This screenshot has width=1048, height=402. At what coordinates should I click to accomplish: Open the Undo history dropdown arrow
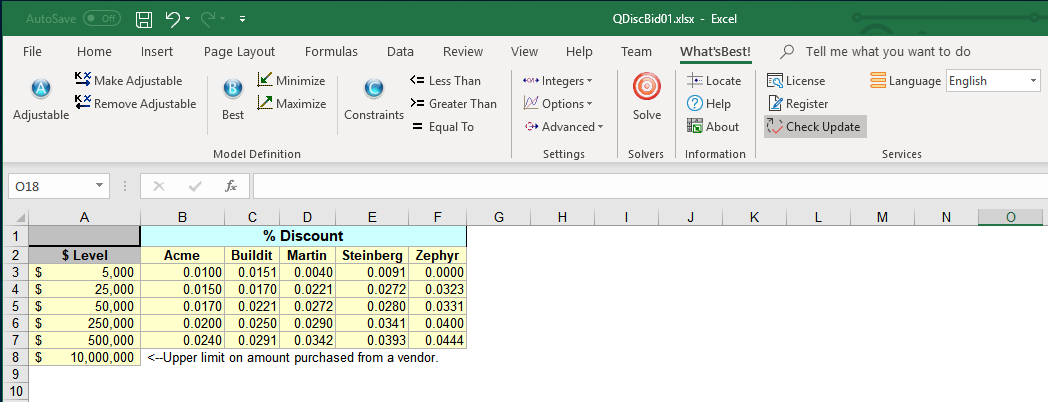click(x=187, y=19)
